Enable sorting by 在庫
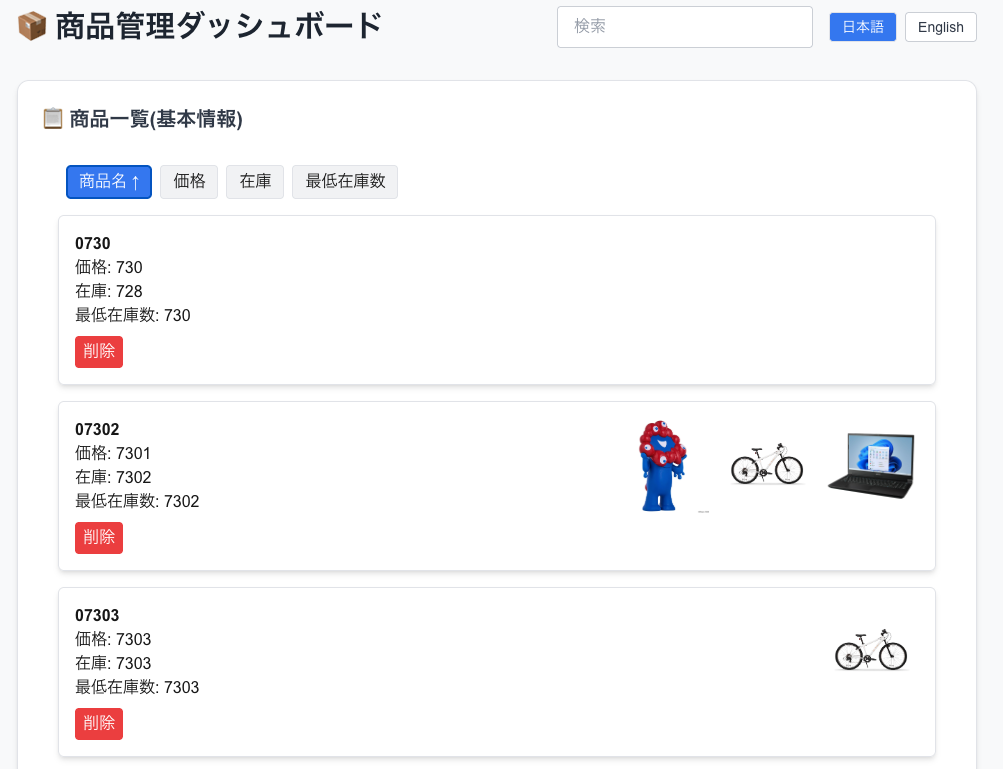The width and height of the screenshot is (1003, 769). 254,181
